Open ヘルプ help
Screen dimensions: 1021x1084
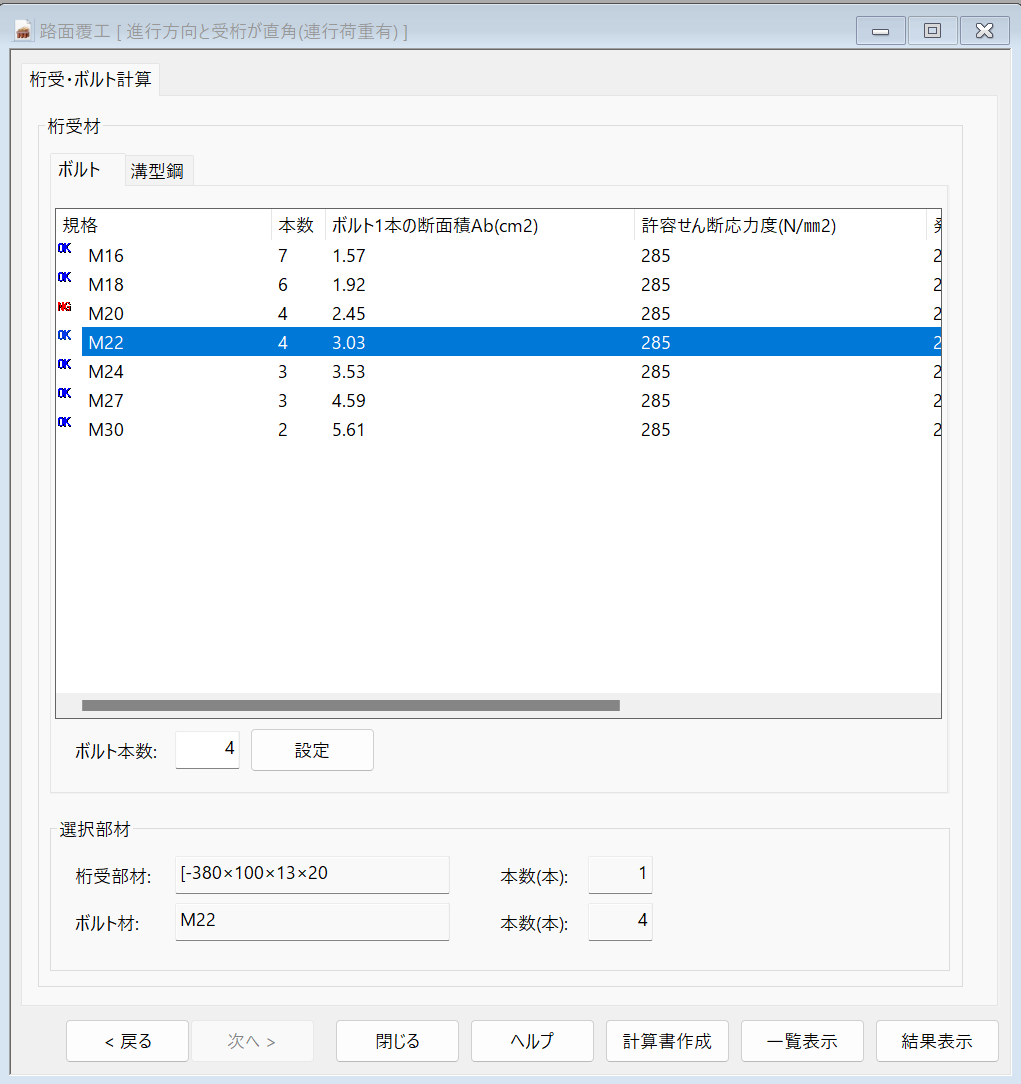(x=532, y=1041)
